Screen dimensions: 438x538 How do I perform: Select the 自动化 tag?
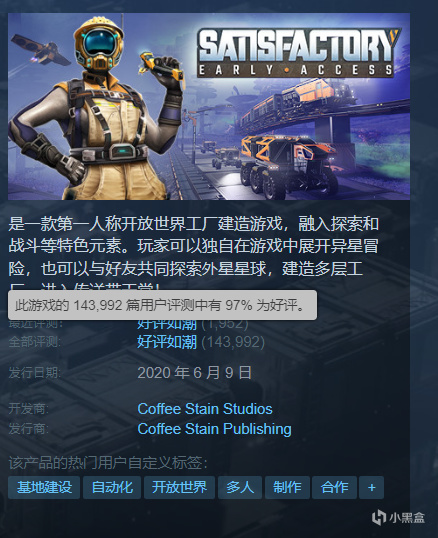[x=112, y=487]
